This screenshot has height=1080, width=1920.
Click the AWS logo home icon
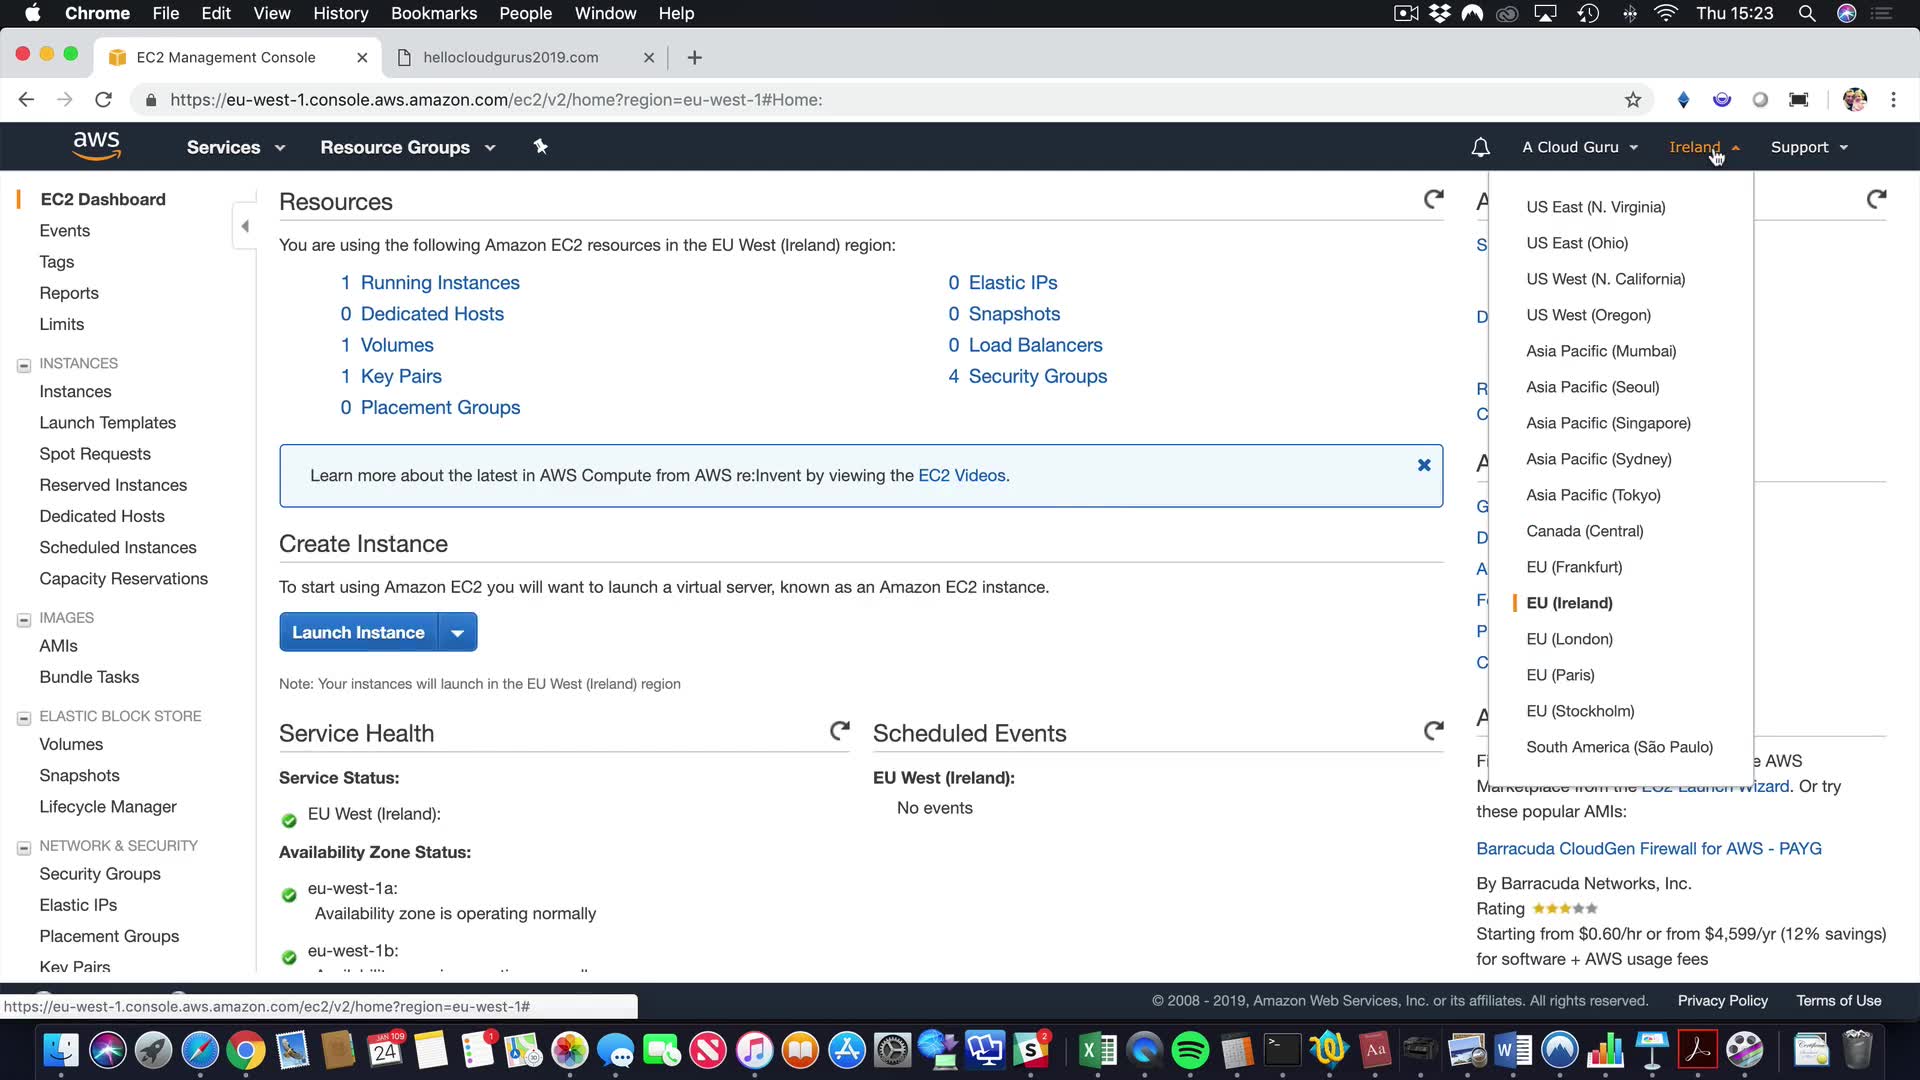96,146
